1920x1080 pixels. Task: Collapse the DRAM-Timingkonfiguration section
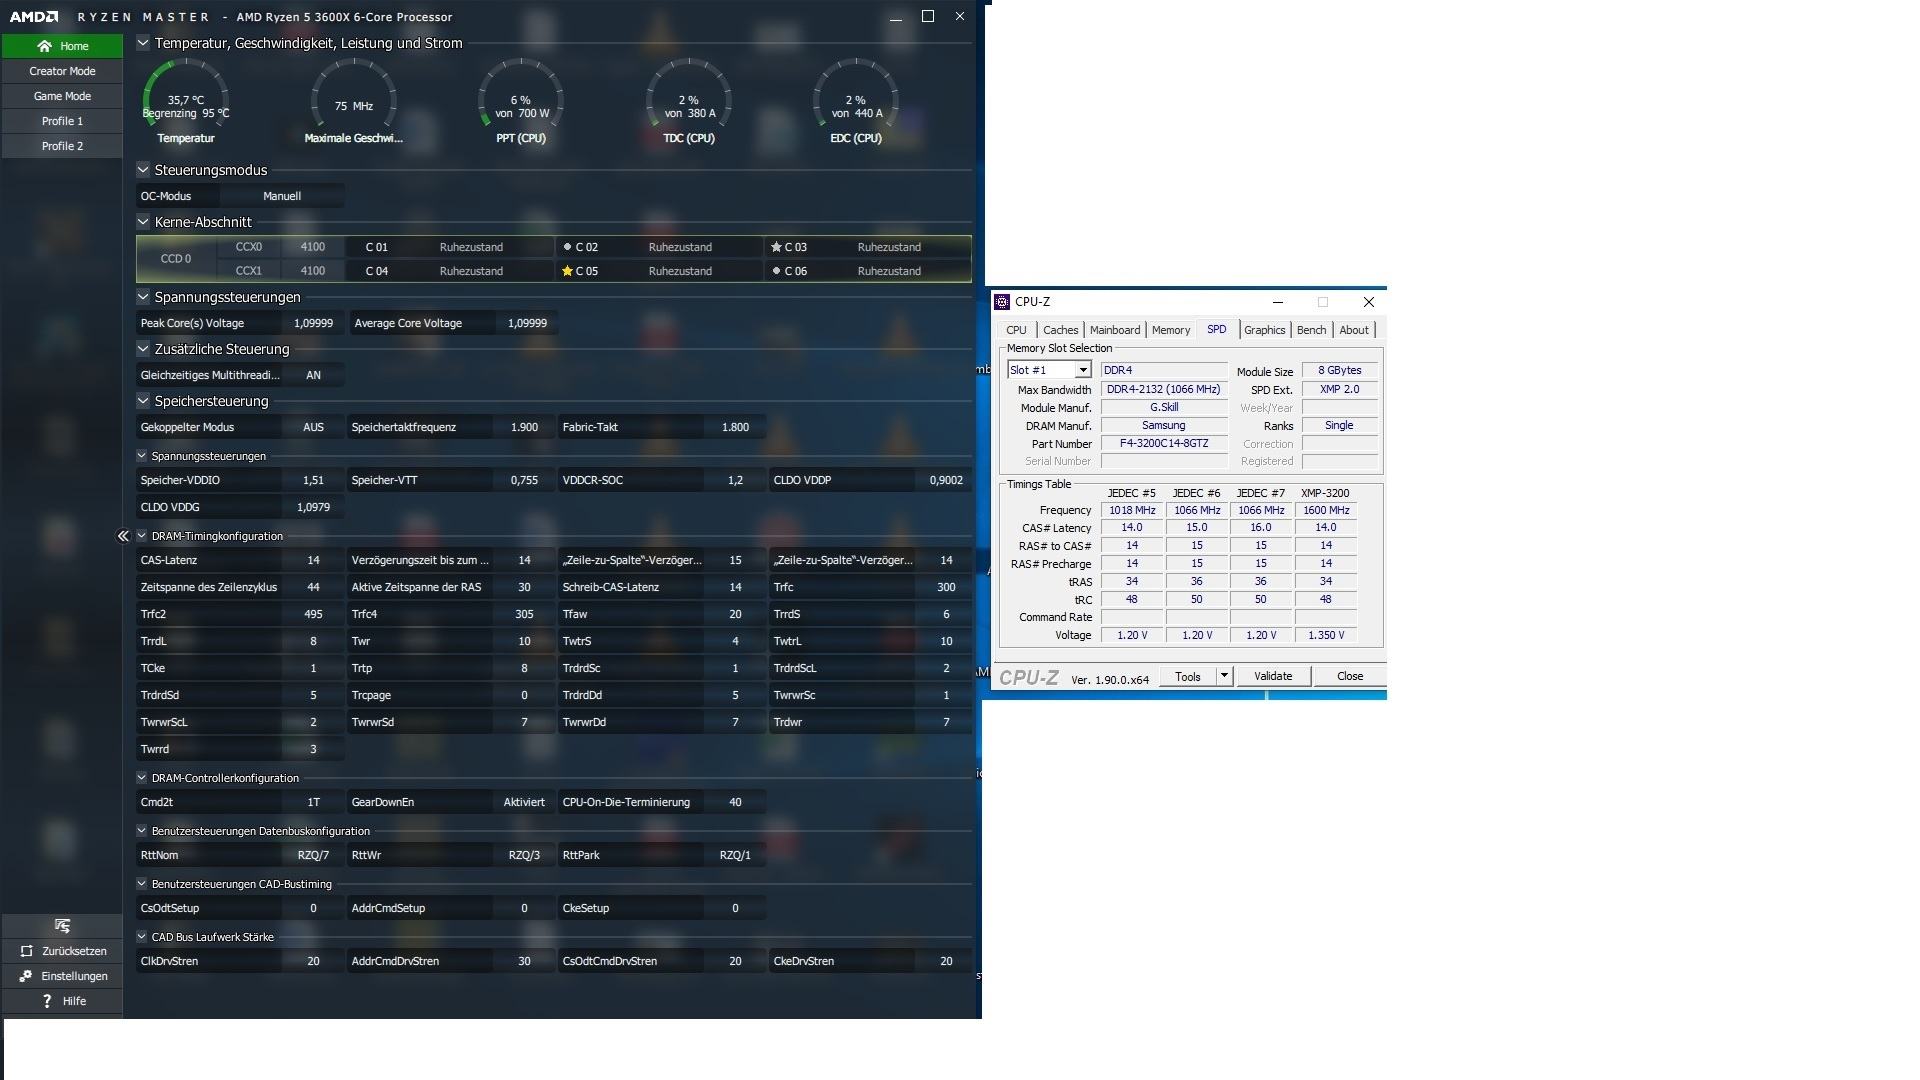click(x=142, y=537)
